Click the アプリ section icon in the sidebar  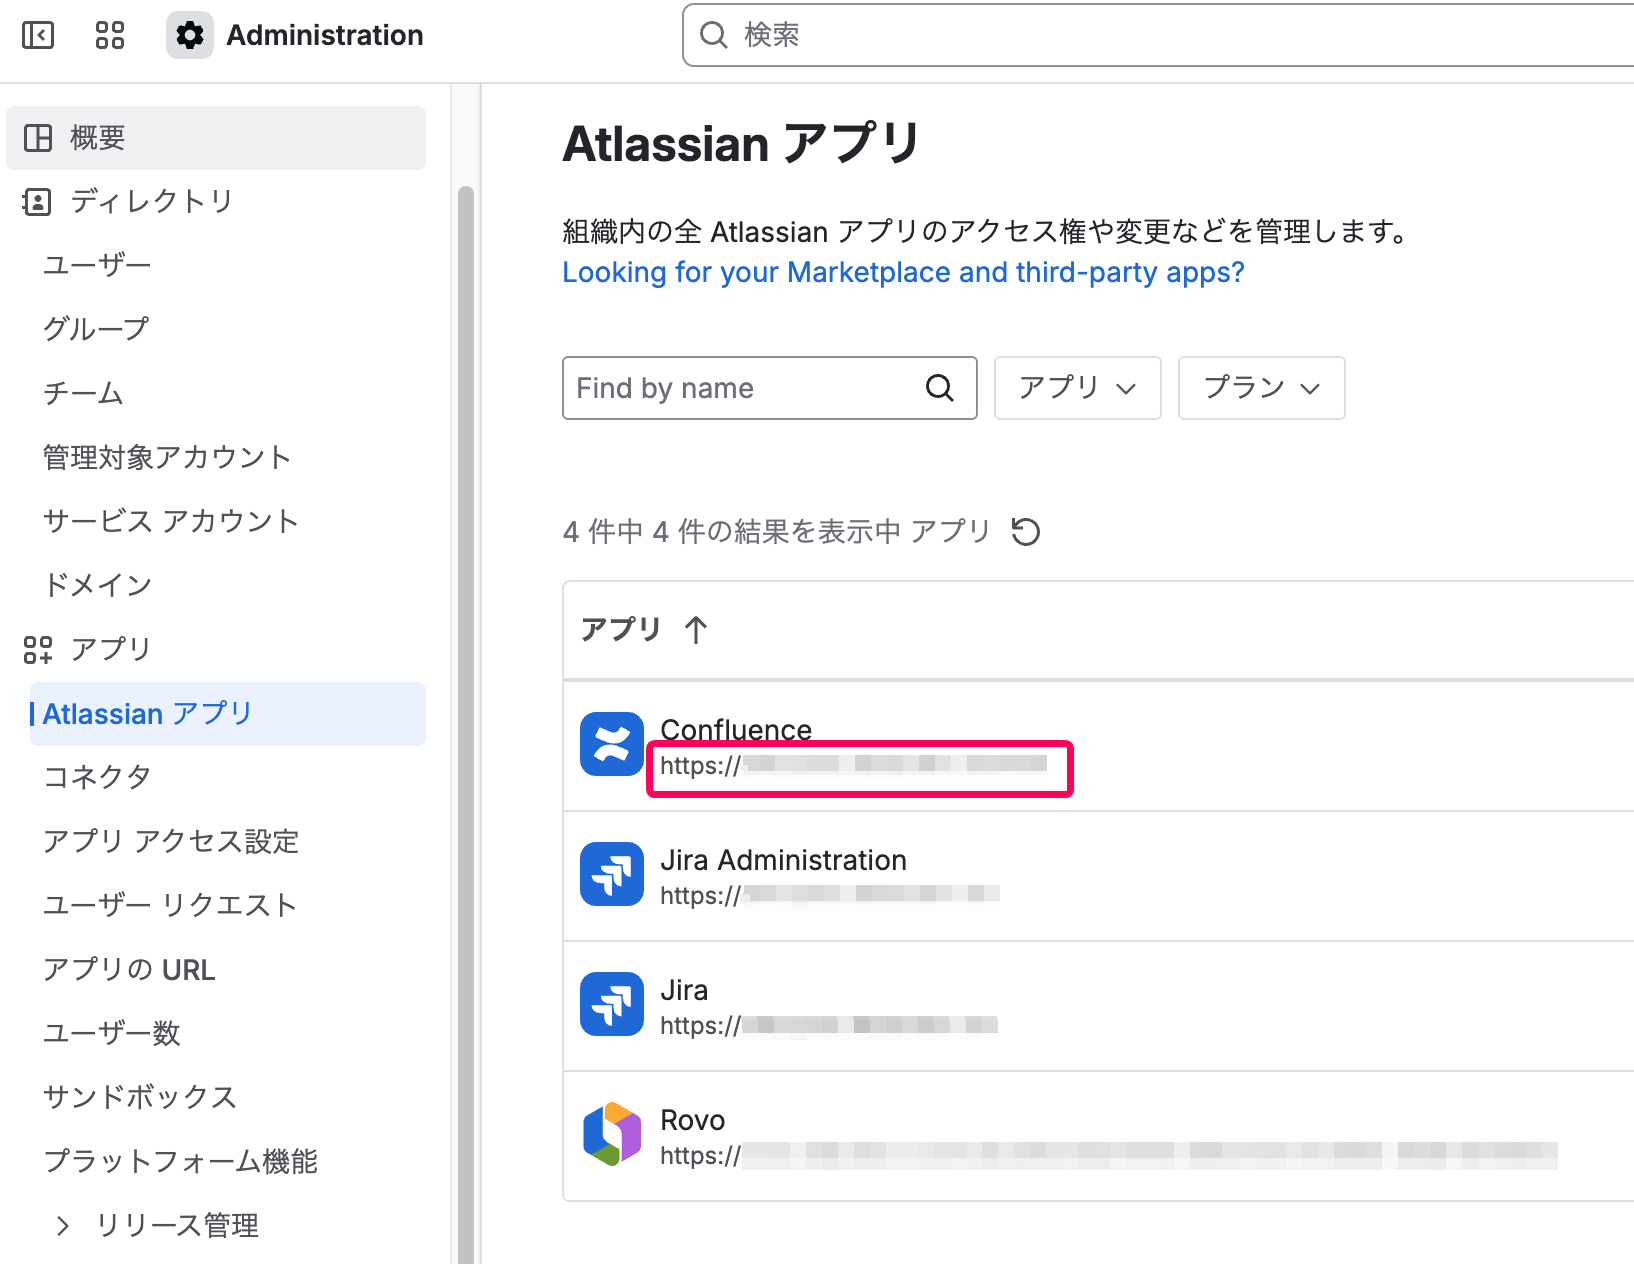[x=38, y=650]
